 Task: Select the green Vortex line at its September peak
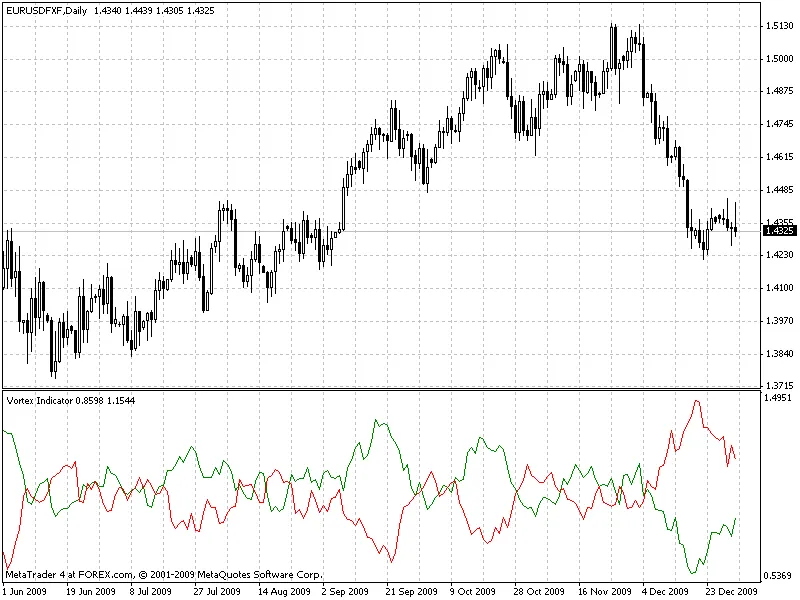pyautogui.click(x=377, y=421)
